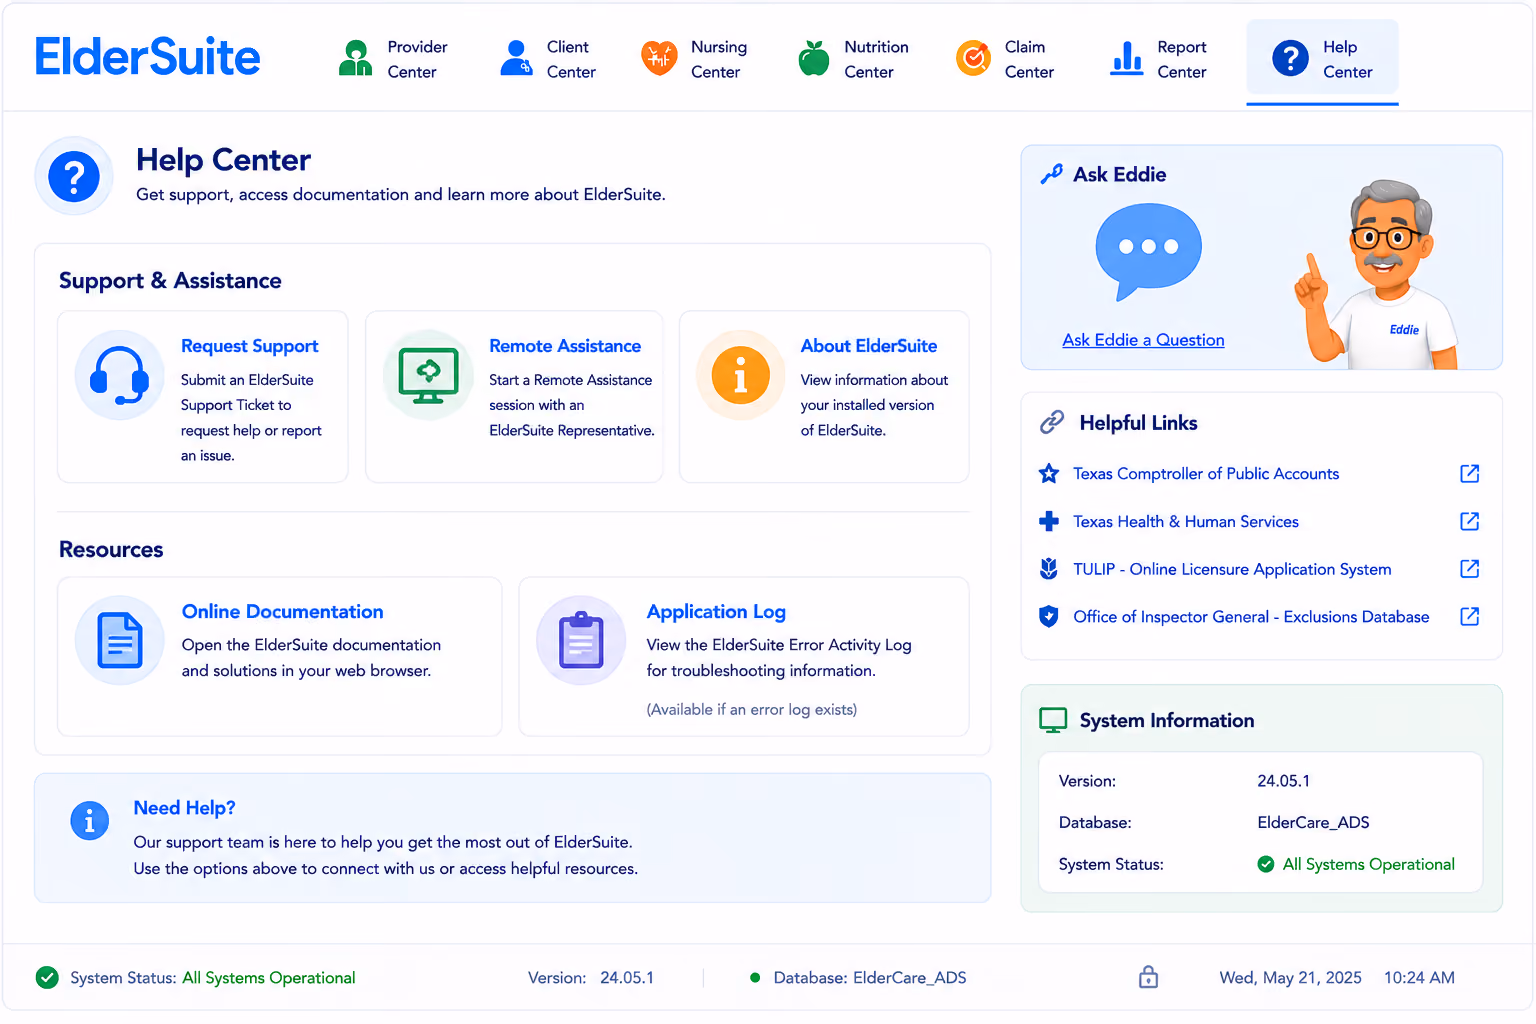
Task: Click the tulip icon beside TULIP link
Action: (x=1048, y=569)
